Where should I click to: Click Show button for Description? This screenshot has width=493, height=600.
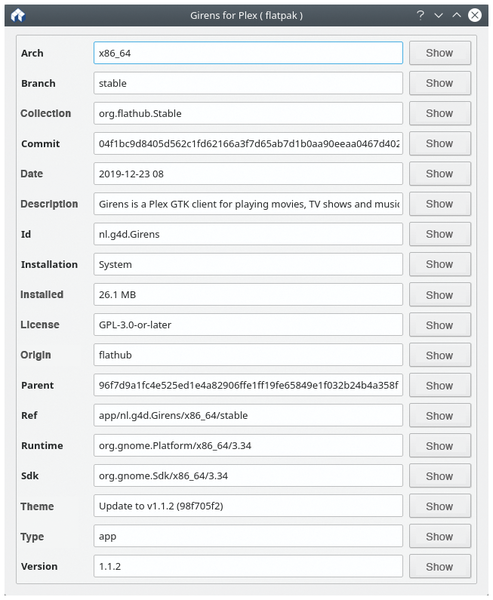440,204
